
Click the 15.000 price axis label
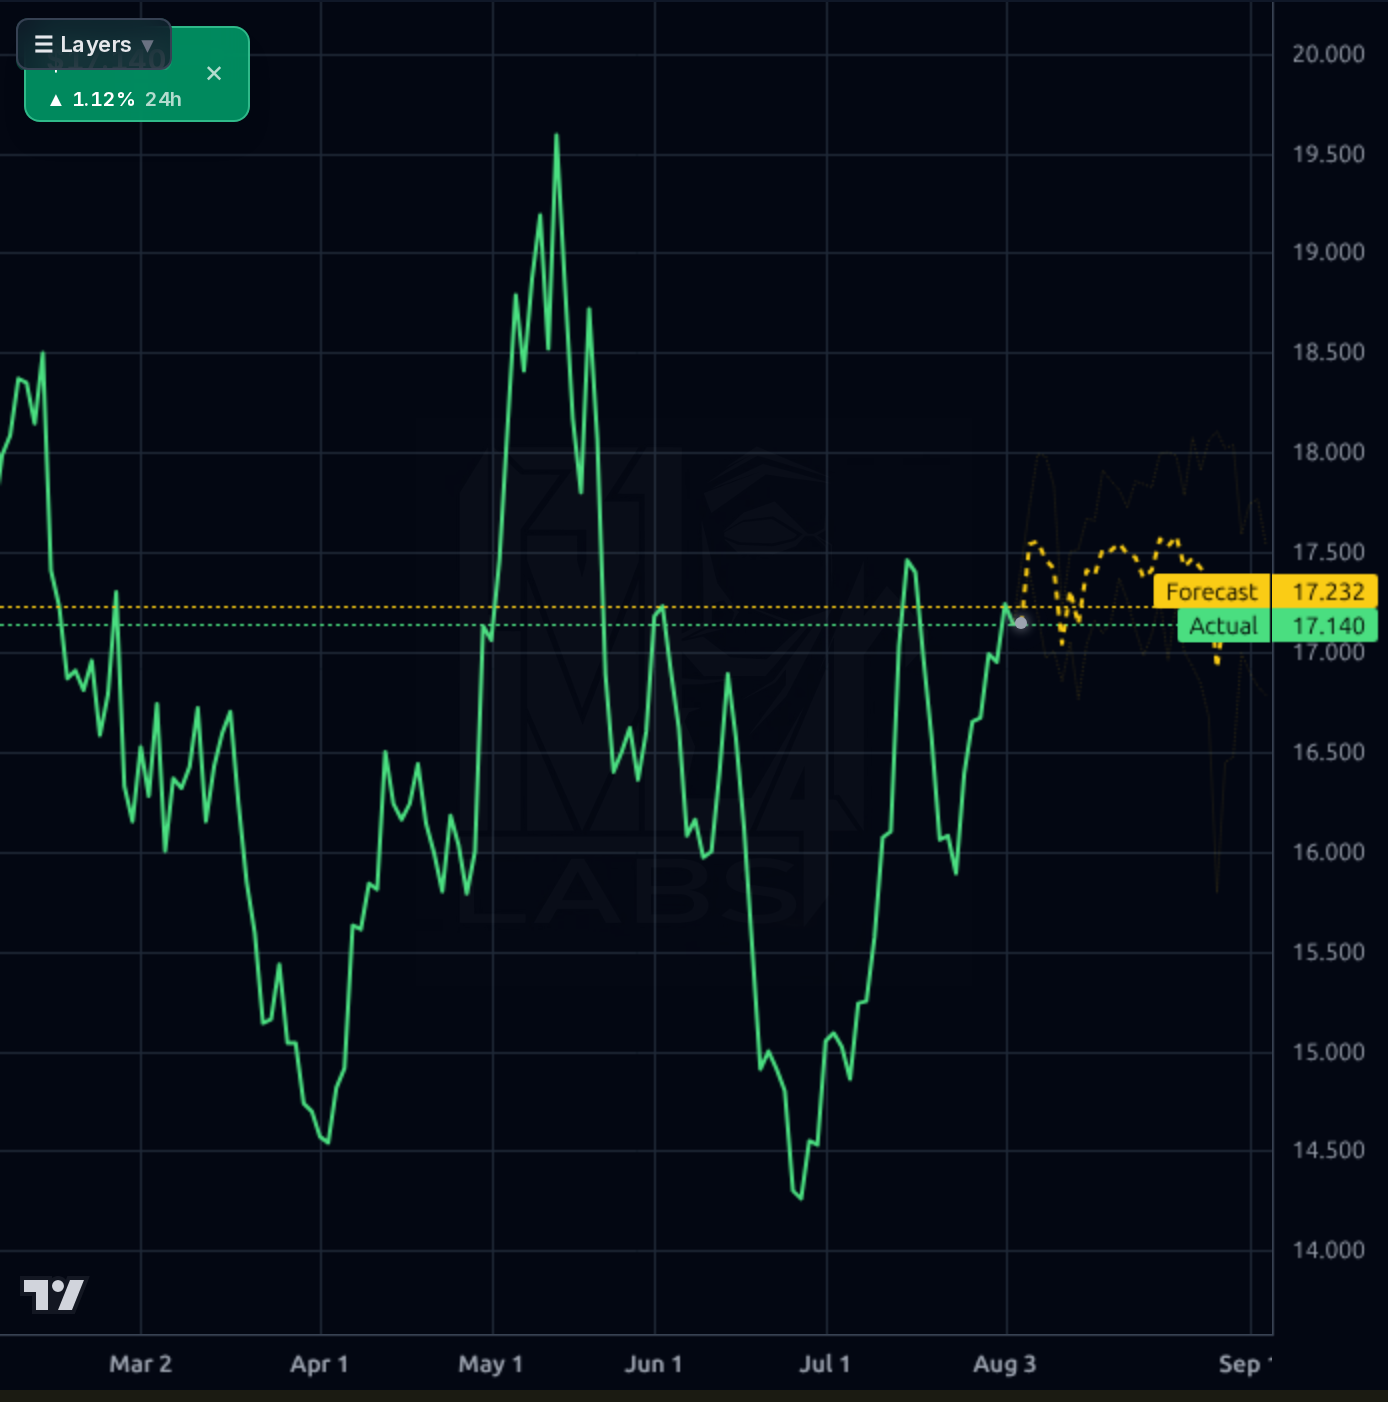click(1328, 1052)
